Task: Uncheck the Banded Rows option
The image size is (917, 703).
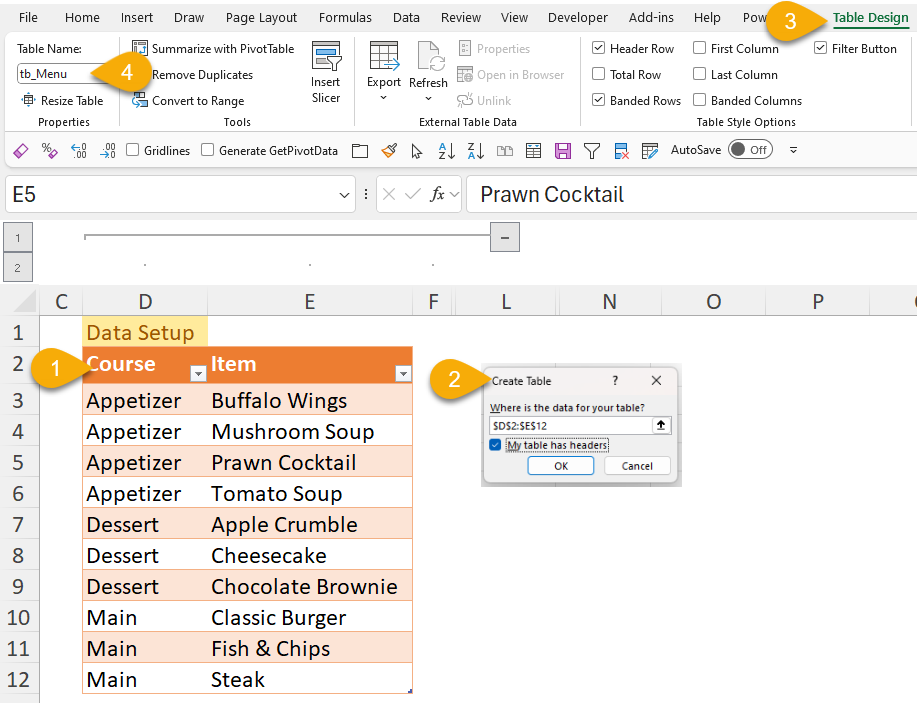Action: click(598, 100)
